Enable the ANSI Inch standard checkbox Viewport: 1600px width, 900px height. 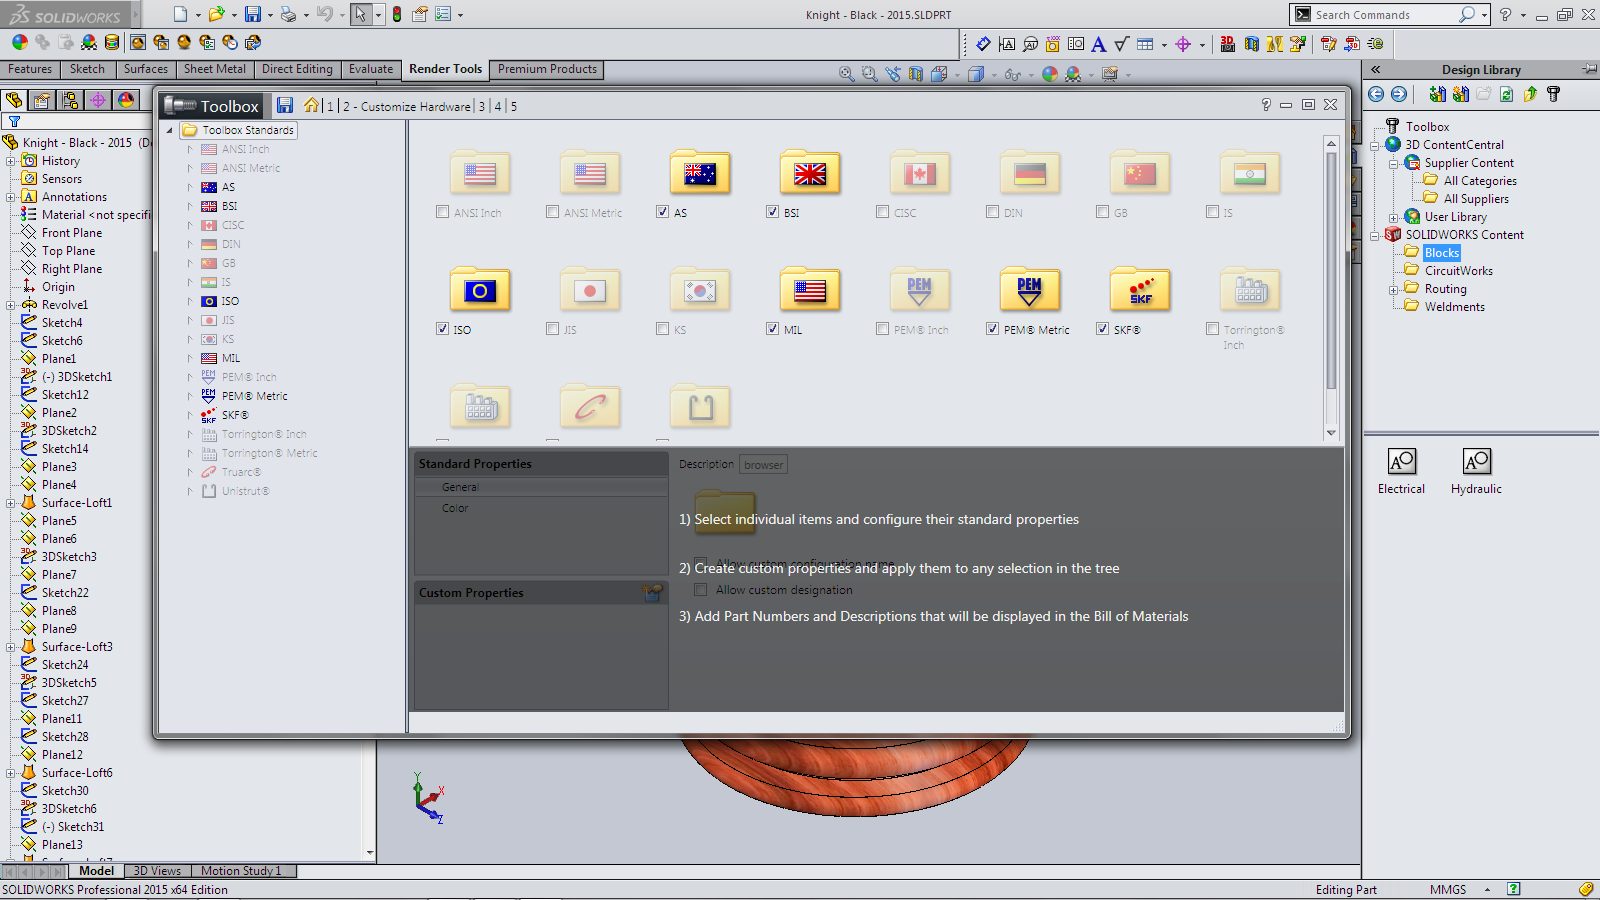coord(443,212)
